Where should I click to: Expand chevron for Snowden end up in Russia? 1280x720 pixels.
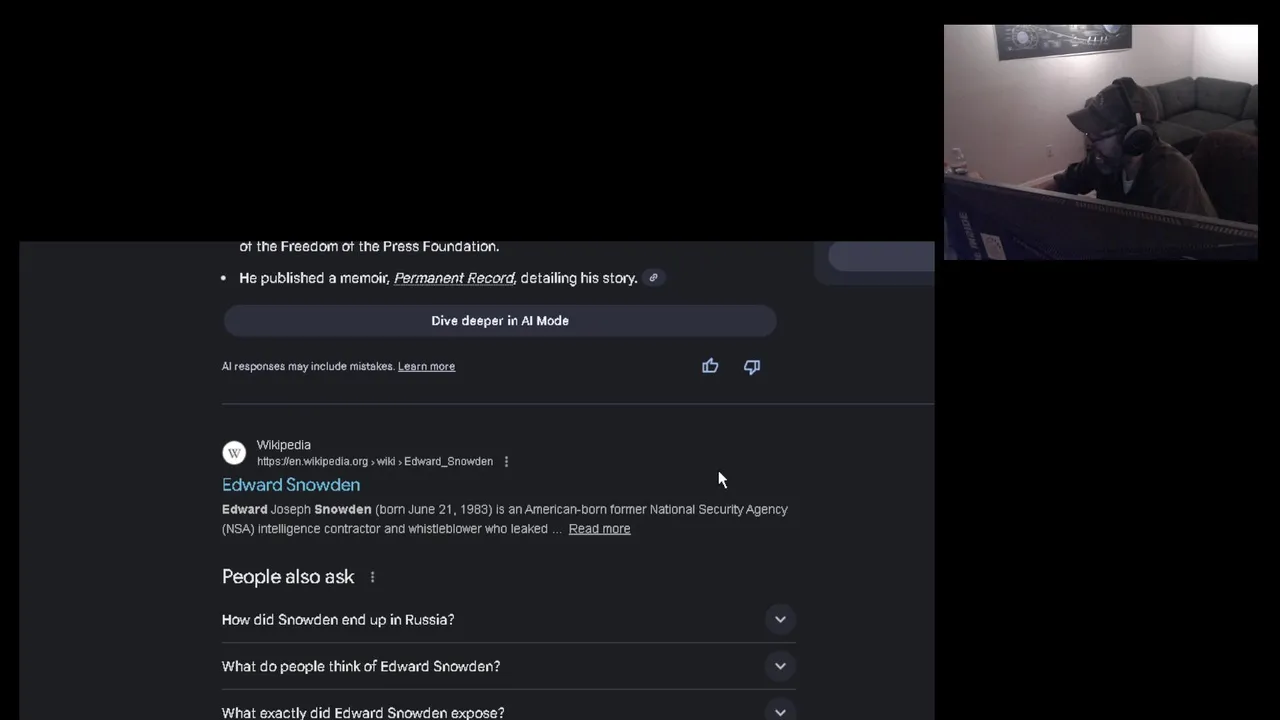pyautogui.click(x=780, y=620)
